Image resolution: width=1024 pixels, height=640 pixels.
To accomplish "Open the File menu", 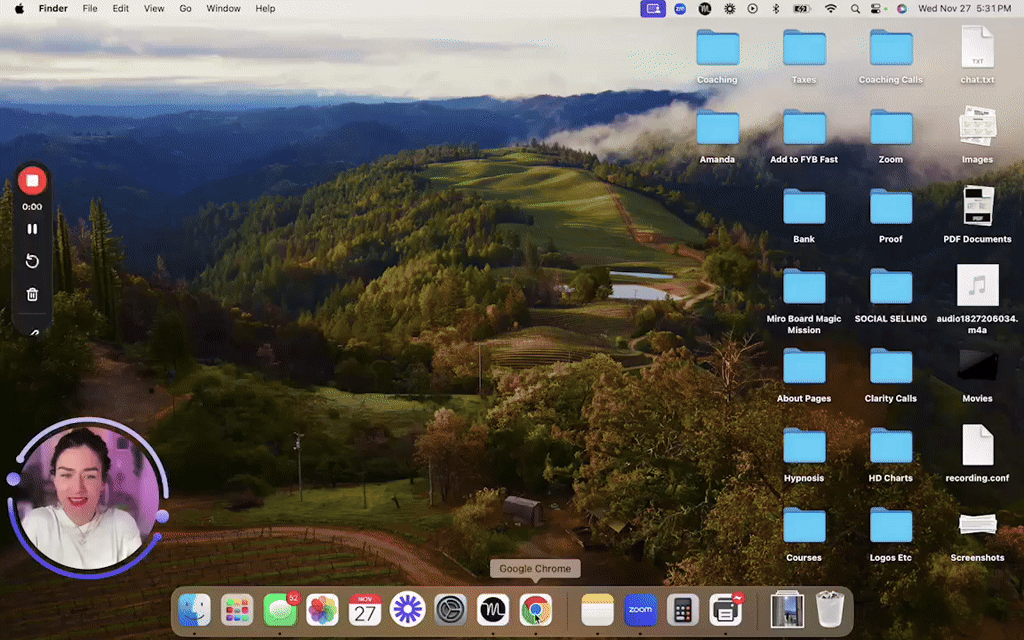I will pyautogui.click(x=90, y=8).
